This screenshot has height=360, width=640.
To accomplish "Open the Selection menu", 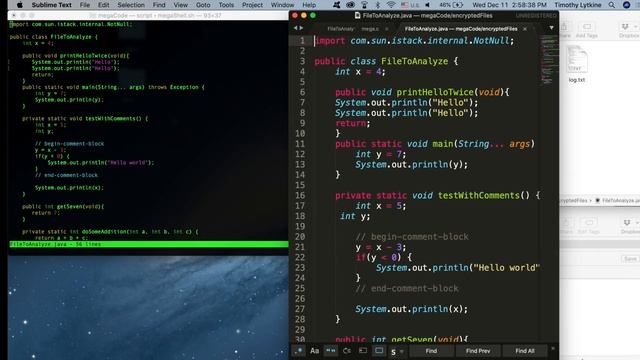I will coord(131,5).
